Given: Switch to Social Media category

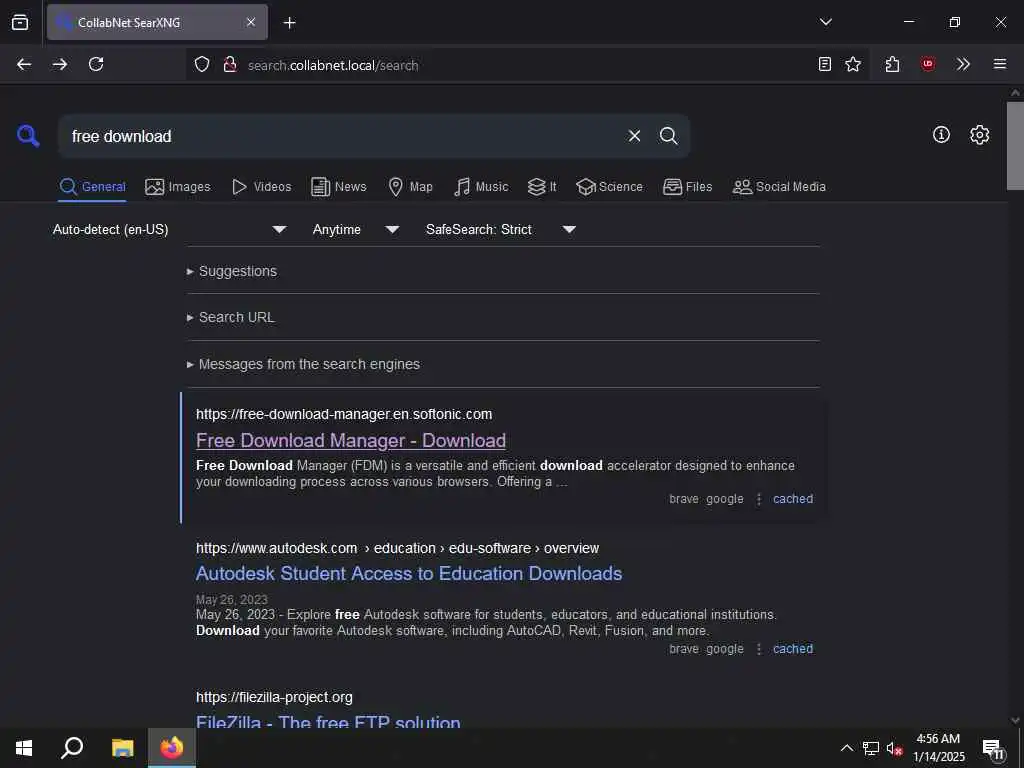Looking at the screenshot, I should [x=779, y=187].
